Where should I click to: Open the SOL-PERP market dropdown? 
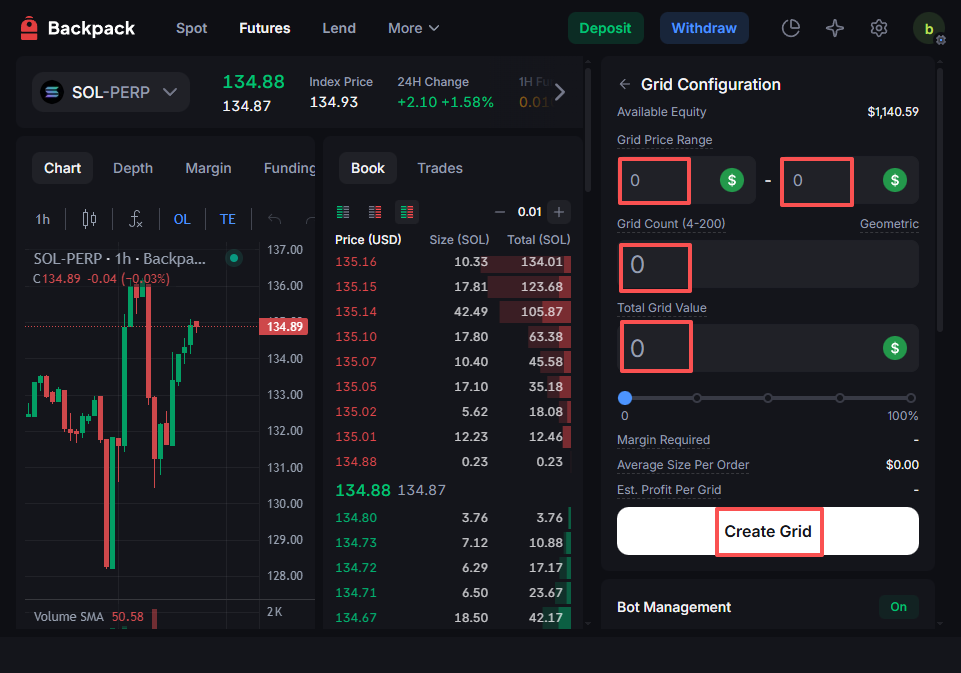110,93
